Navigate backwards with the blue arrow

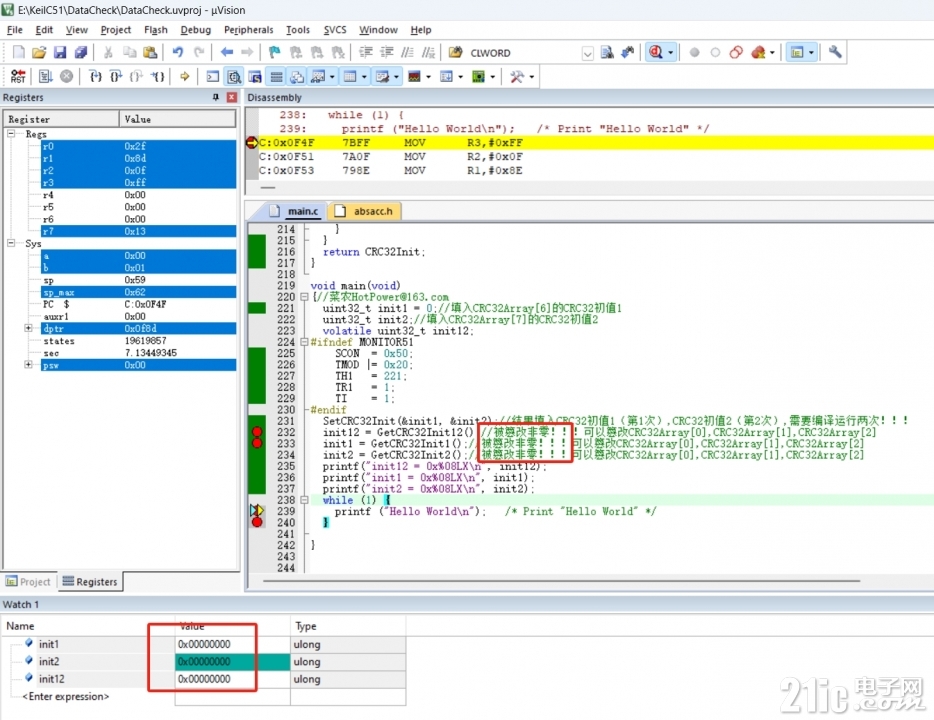(x=226, y=52)
